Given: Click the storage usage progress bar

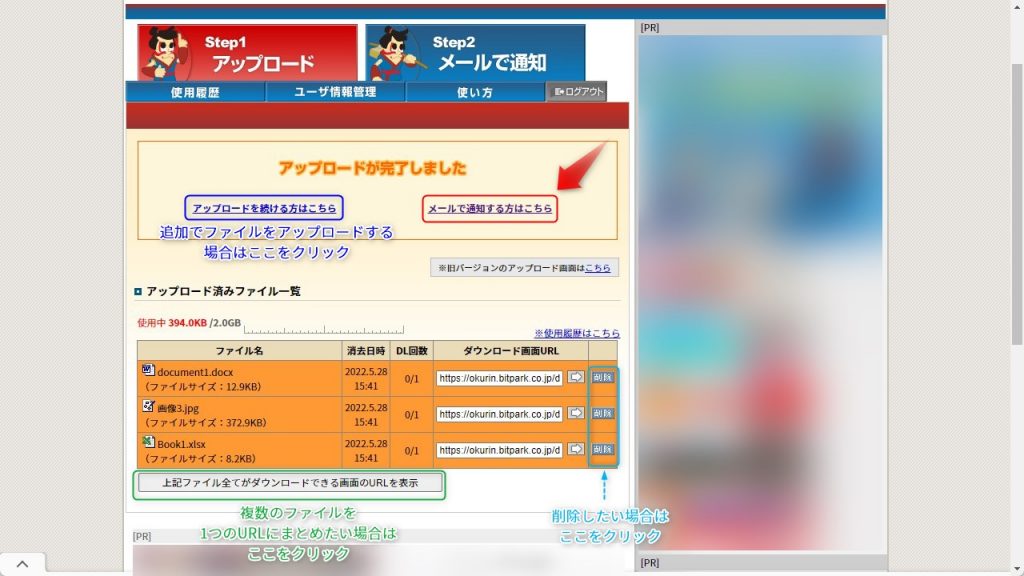Looking at the screenshot, I should point(324,328).
